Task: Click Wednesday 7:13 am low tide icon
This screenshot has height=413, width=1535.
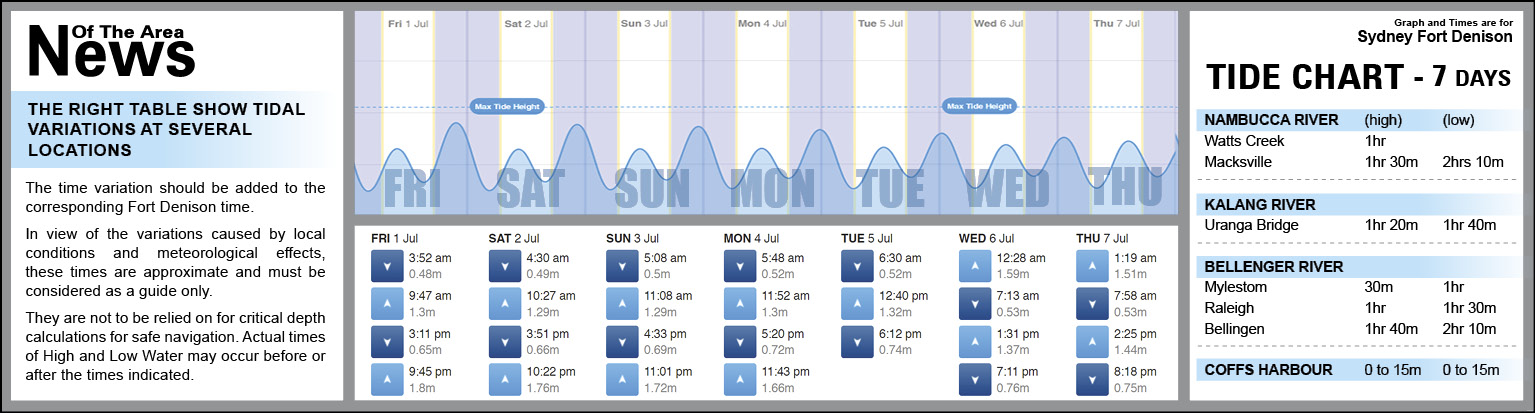Action: point(975,303)
